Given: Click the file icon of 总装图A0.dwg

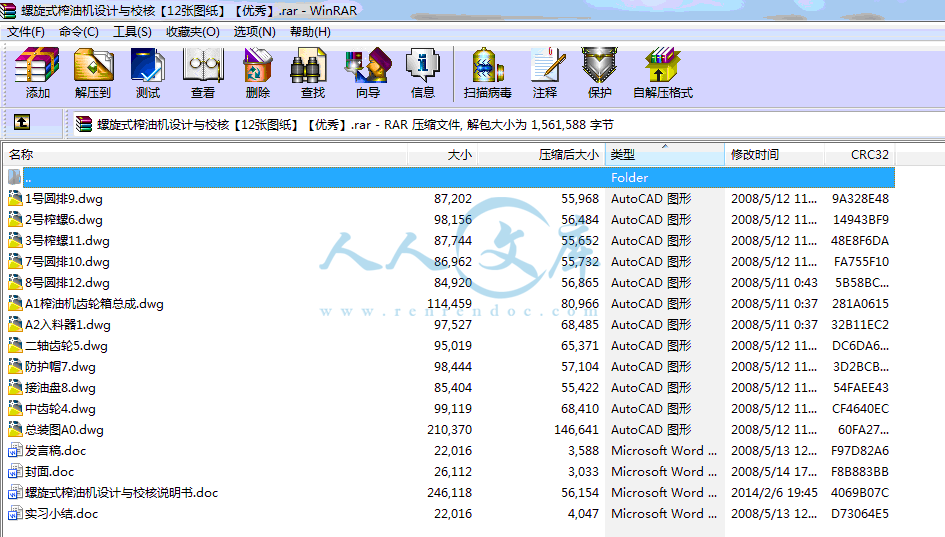Looking at the screenshot, I should (15, 430).
